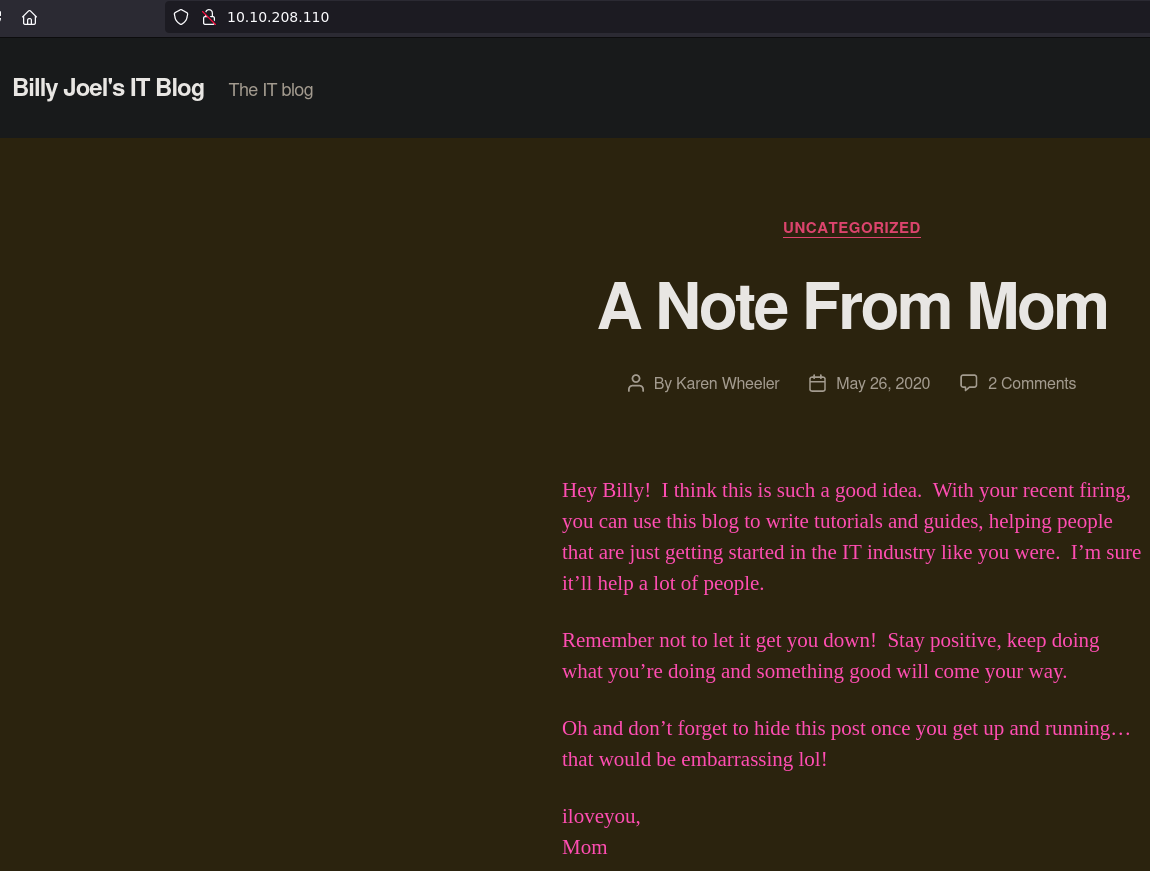The width and height of the screenshot is (1150, 871).
Task: Open the Karen Wheeler author link
Action: [x=727, y=383]
